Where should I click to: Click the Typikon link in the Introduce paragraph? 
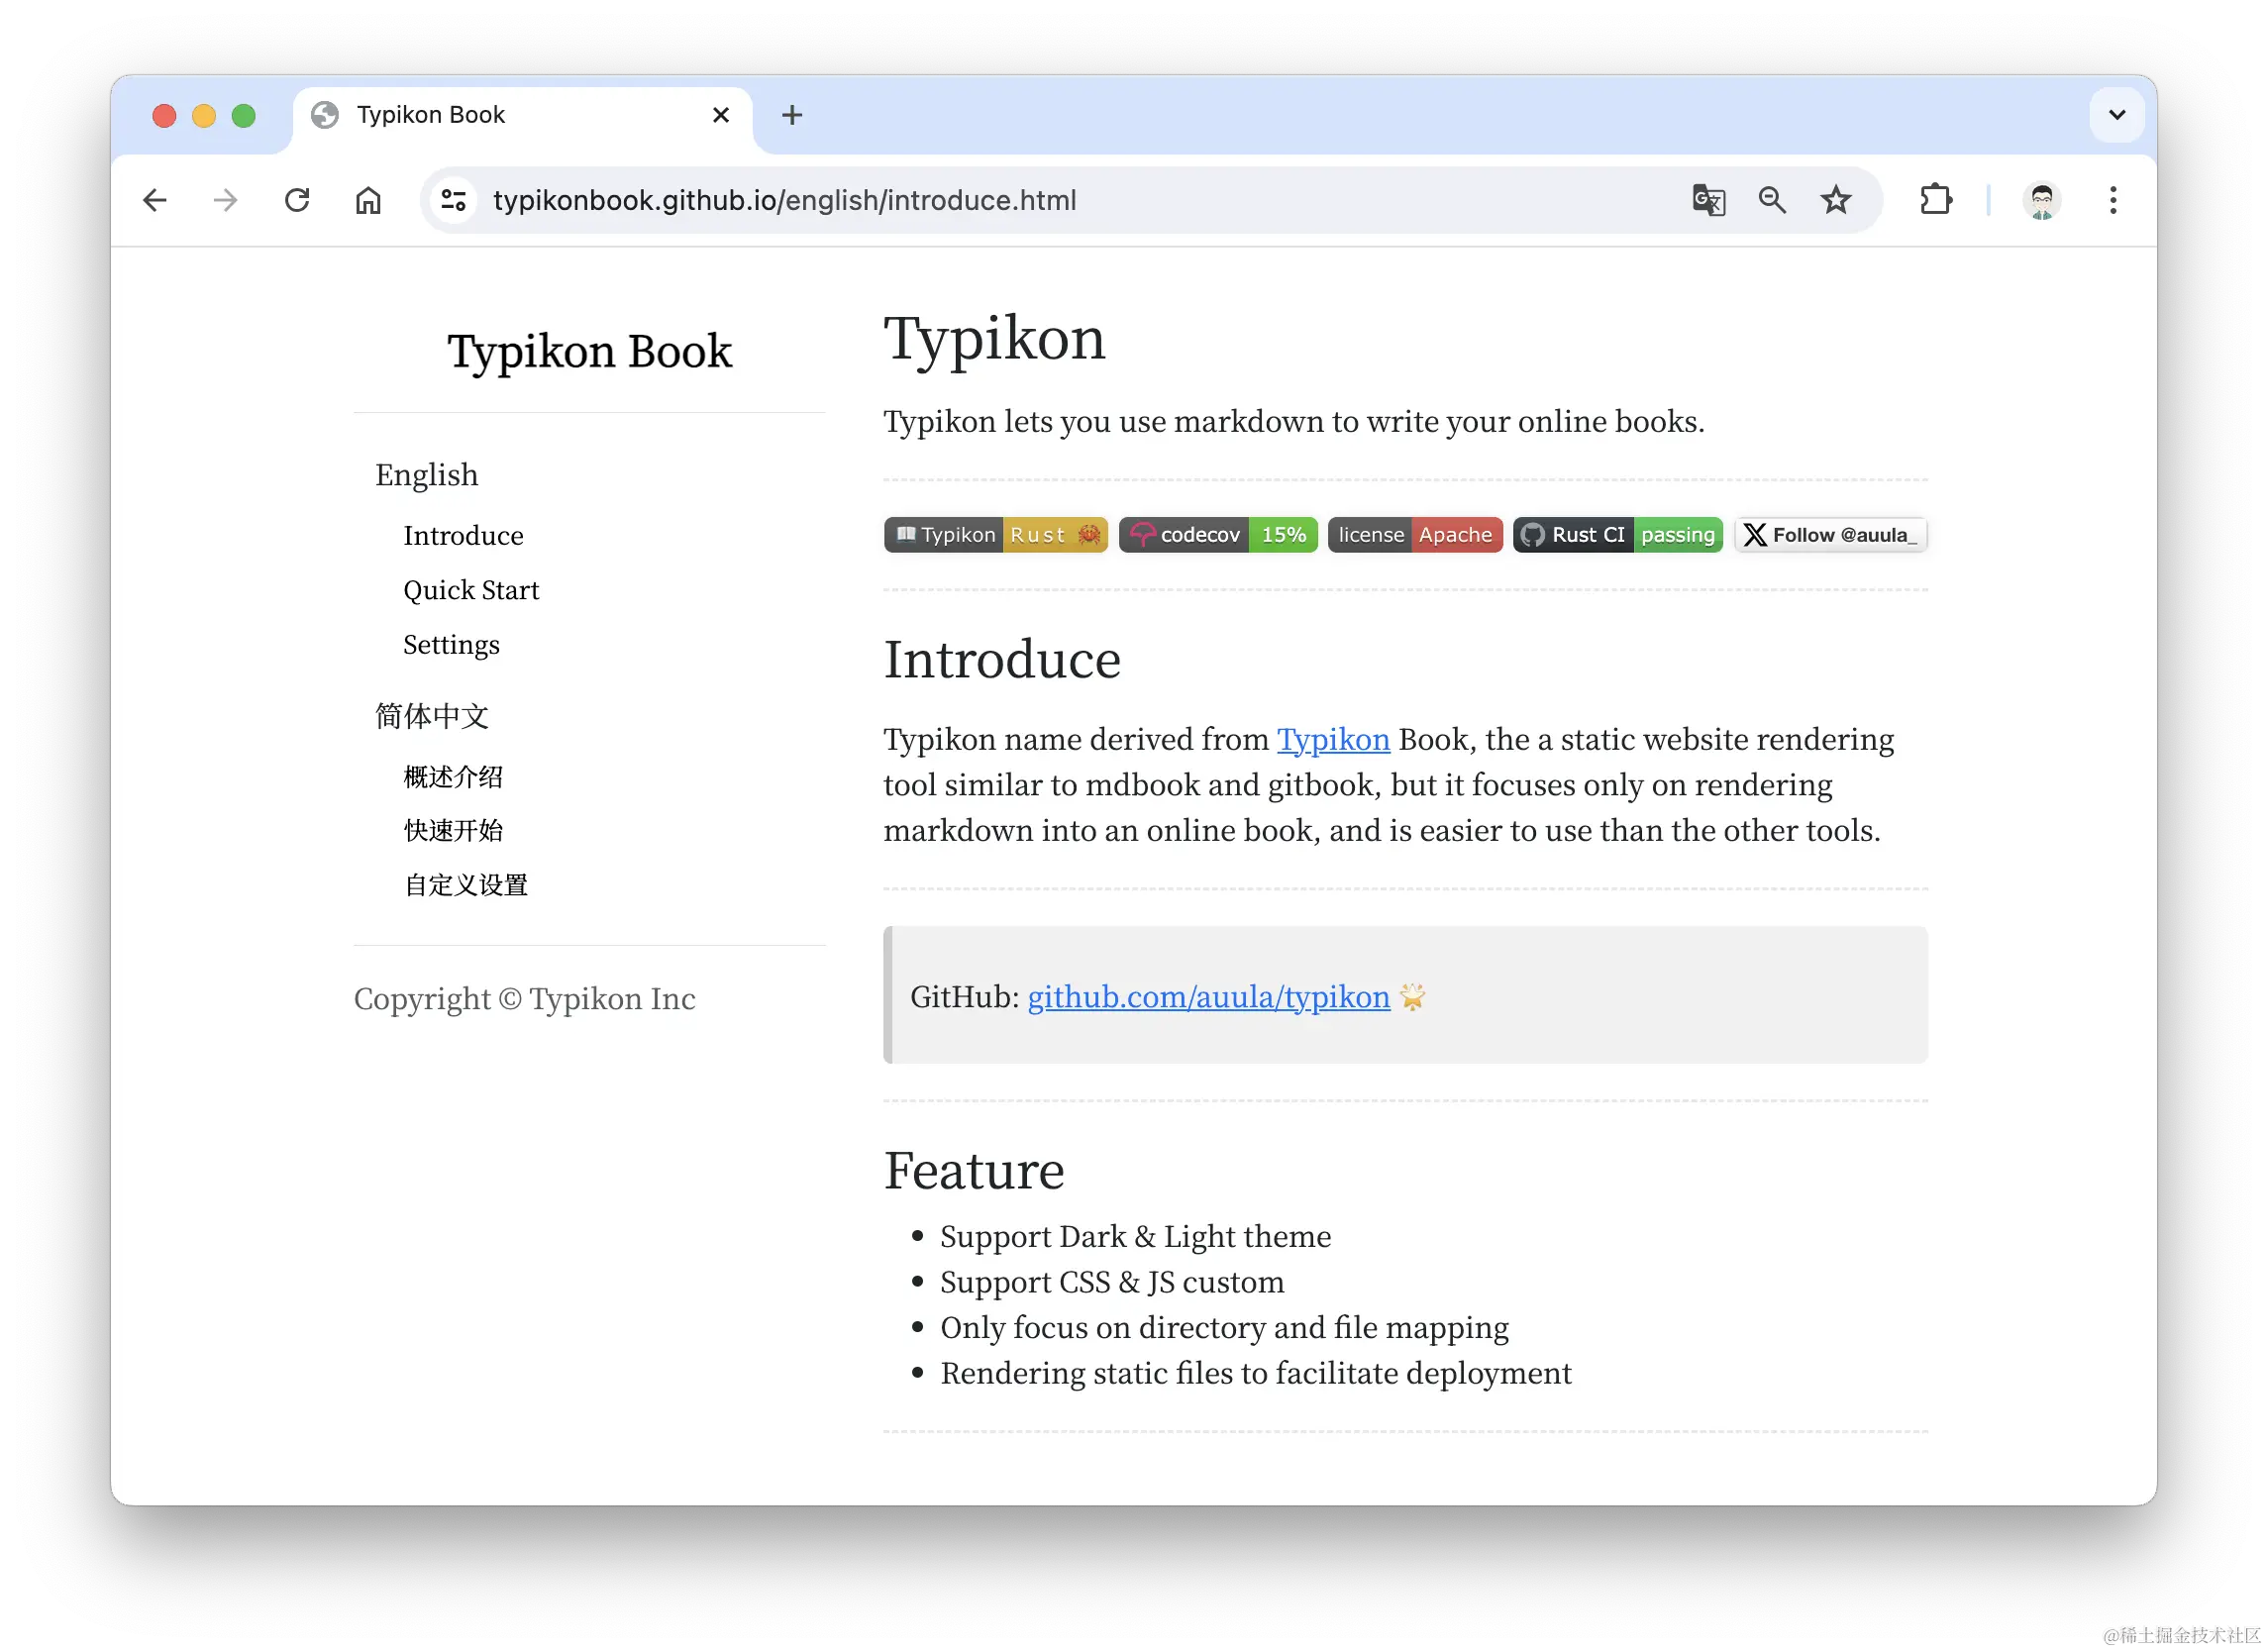[x=1333, y=739]
